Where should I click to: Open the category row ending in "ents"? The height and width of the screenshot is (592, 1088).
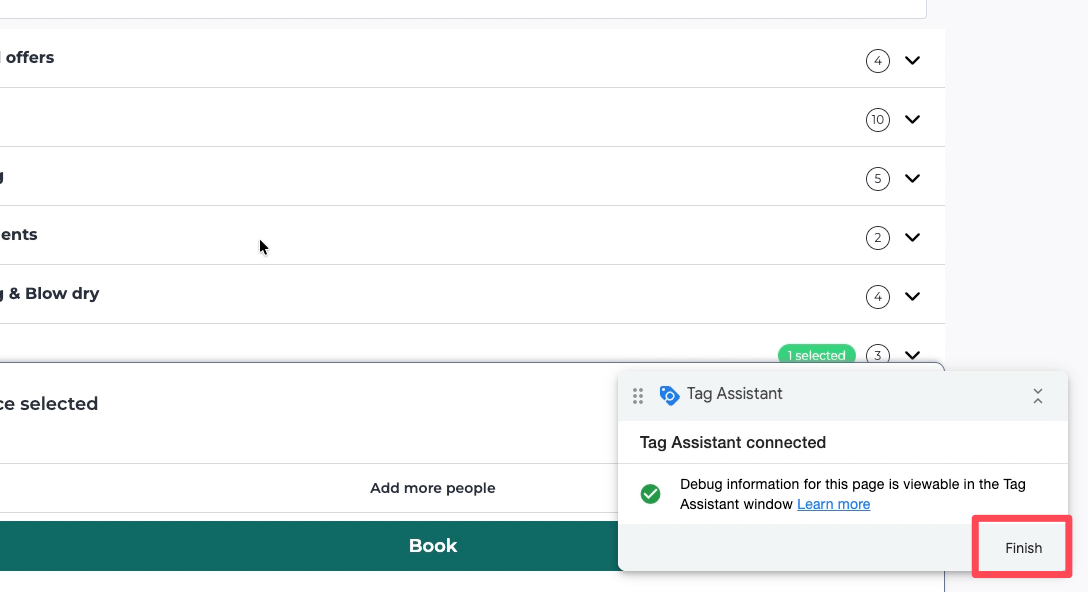click(x=19, y=235)
